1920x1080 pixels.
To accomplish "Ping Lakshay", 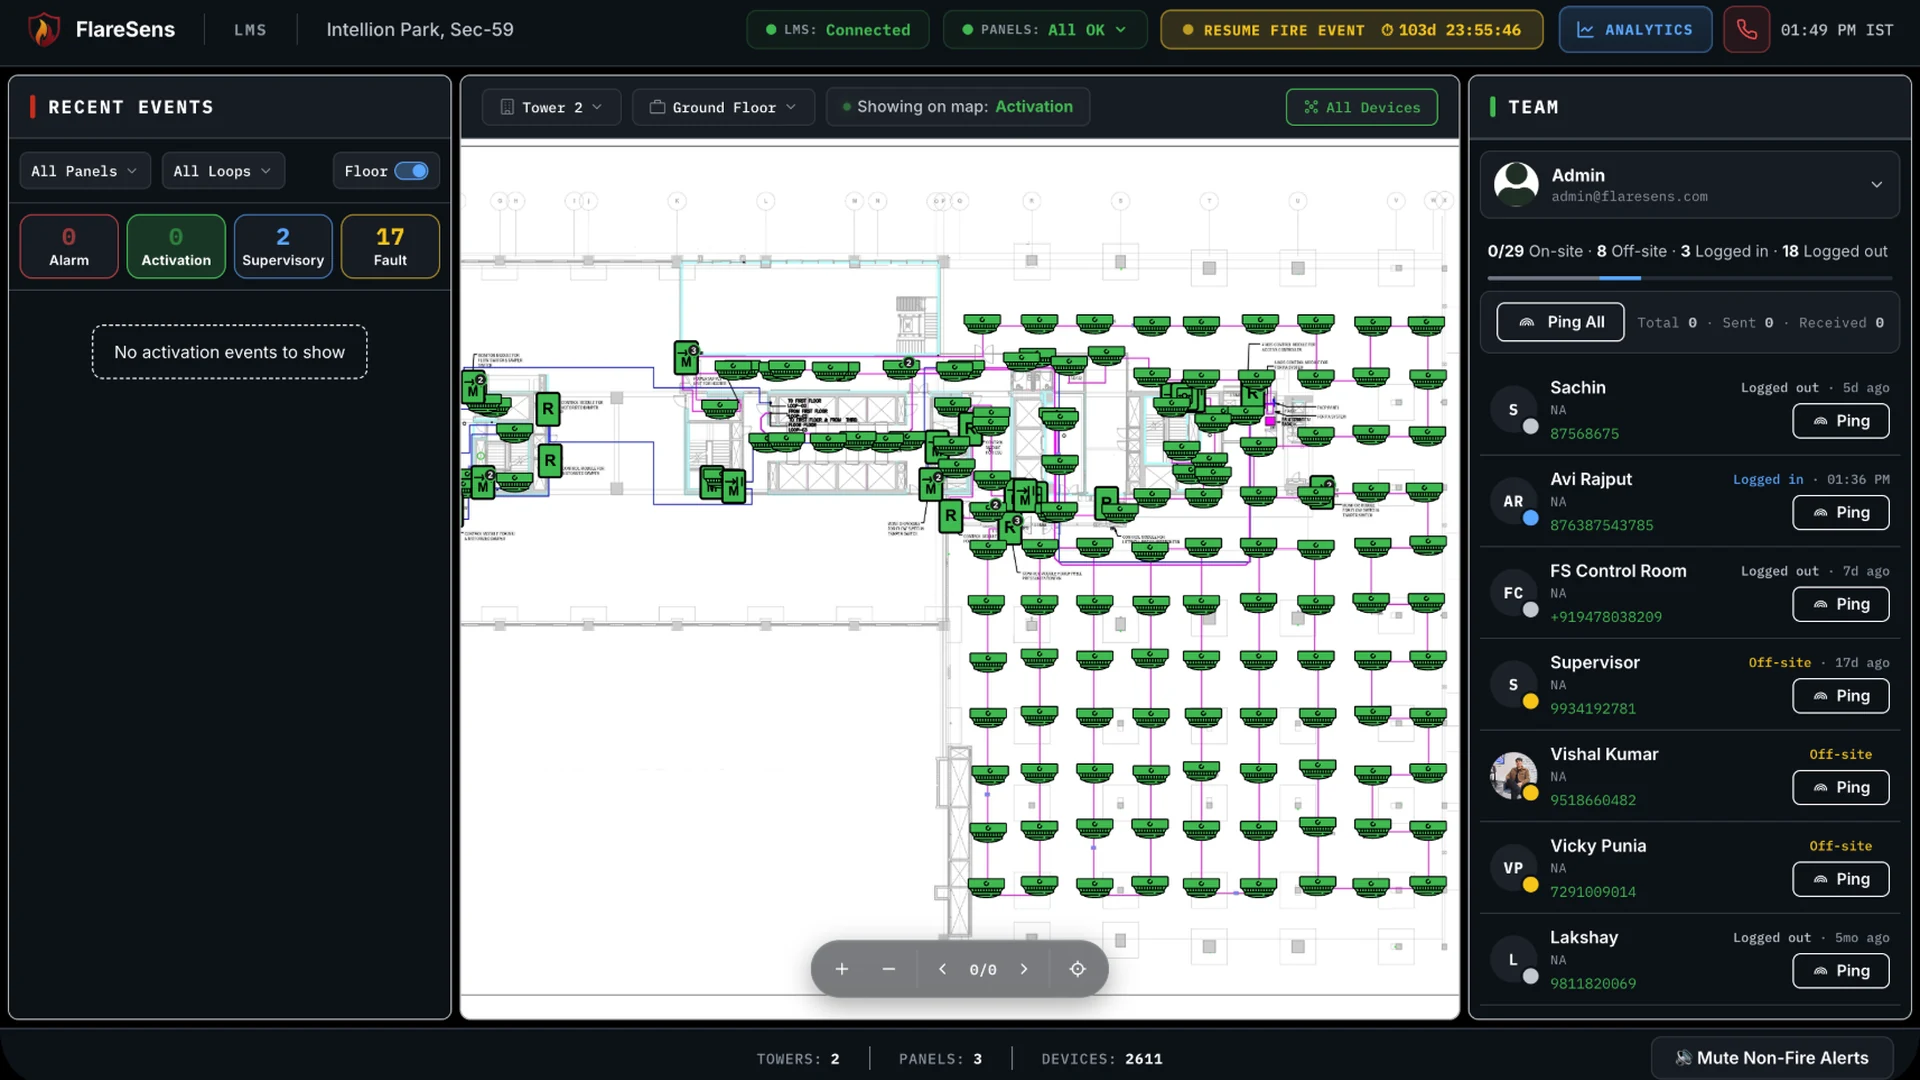I will pyautogui.click(x=1840, y=971).
